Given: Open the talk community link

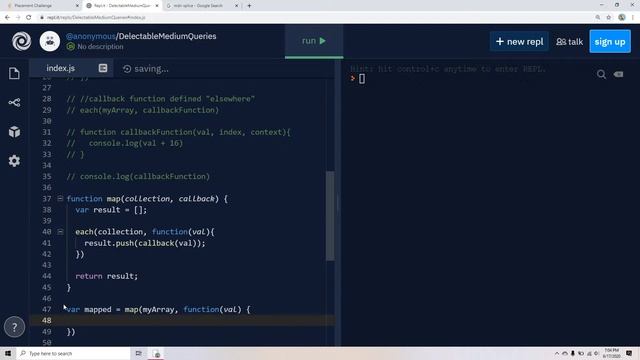Looking at the screenshot, I should click(x=569, y=42).
